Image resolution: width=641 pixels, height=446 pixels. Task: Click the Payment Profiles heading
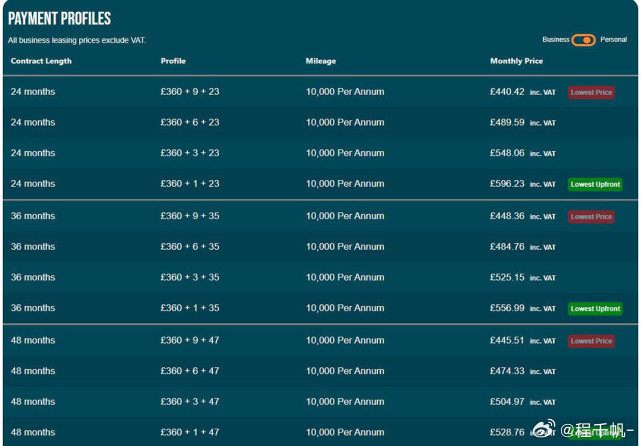(x=59, y=18)
